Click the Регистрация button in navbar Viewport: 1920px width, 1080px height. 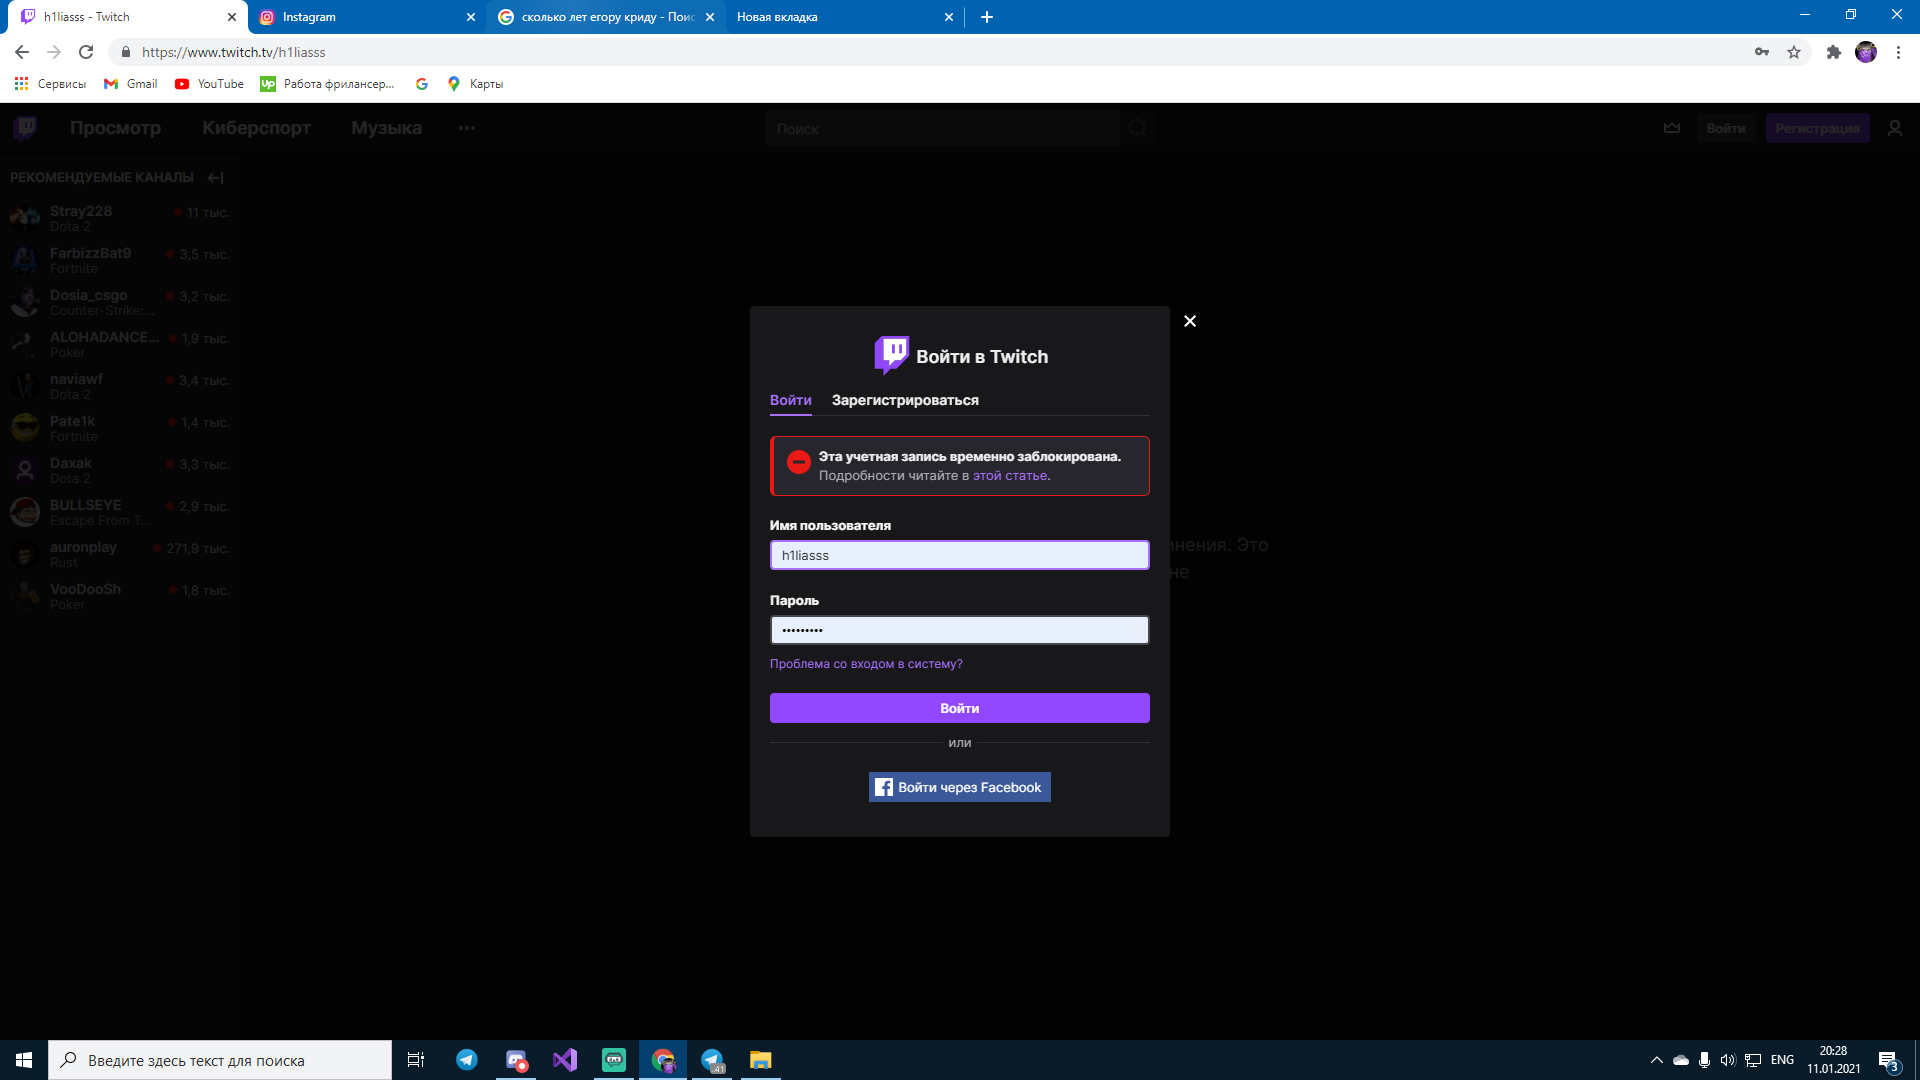[1818, 128]
